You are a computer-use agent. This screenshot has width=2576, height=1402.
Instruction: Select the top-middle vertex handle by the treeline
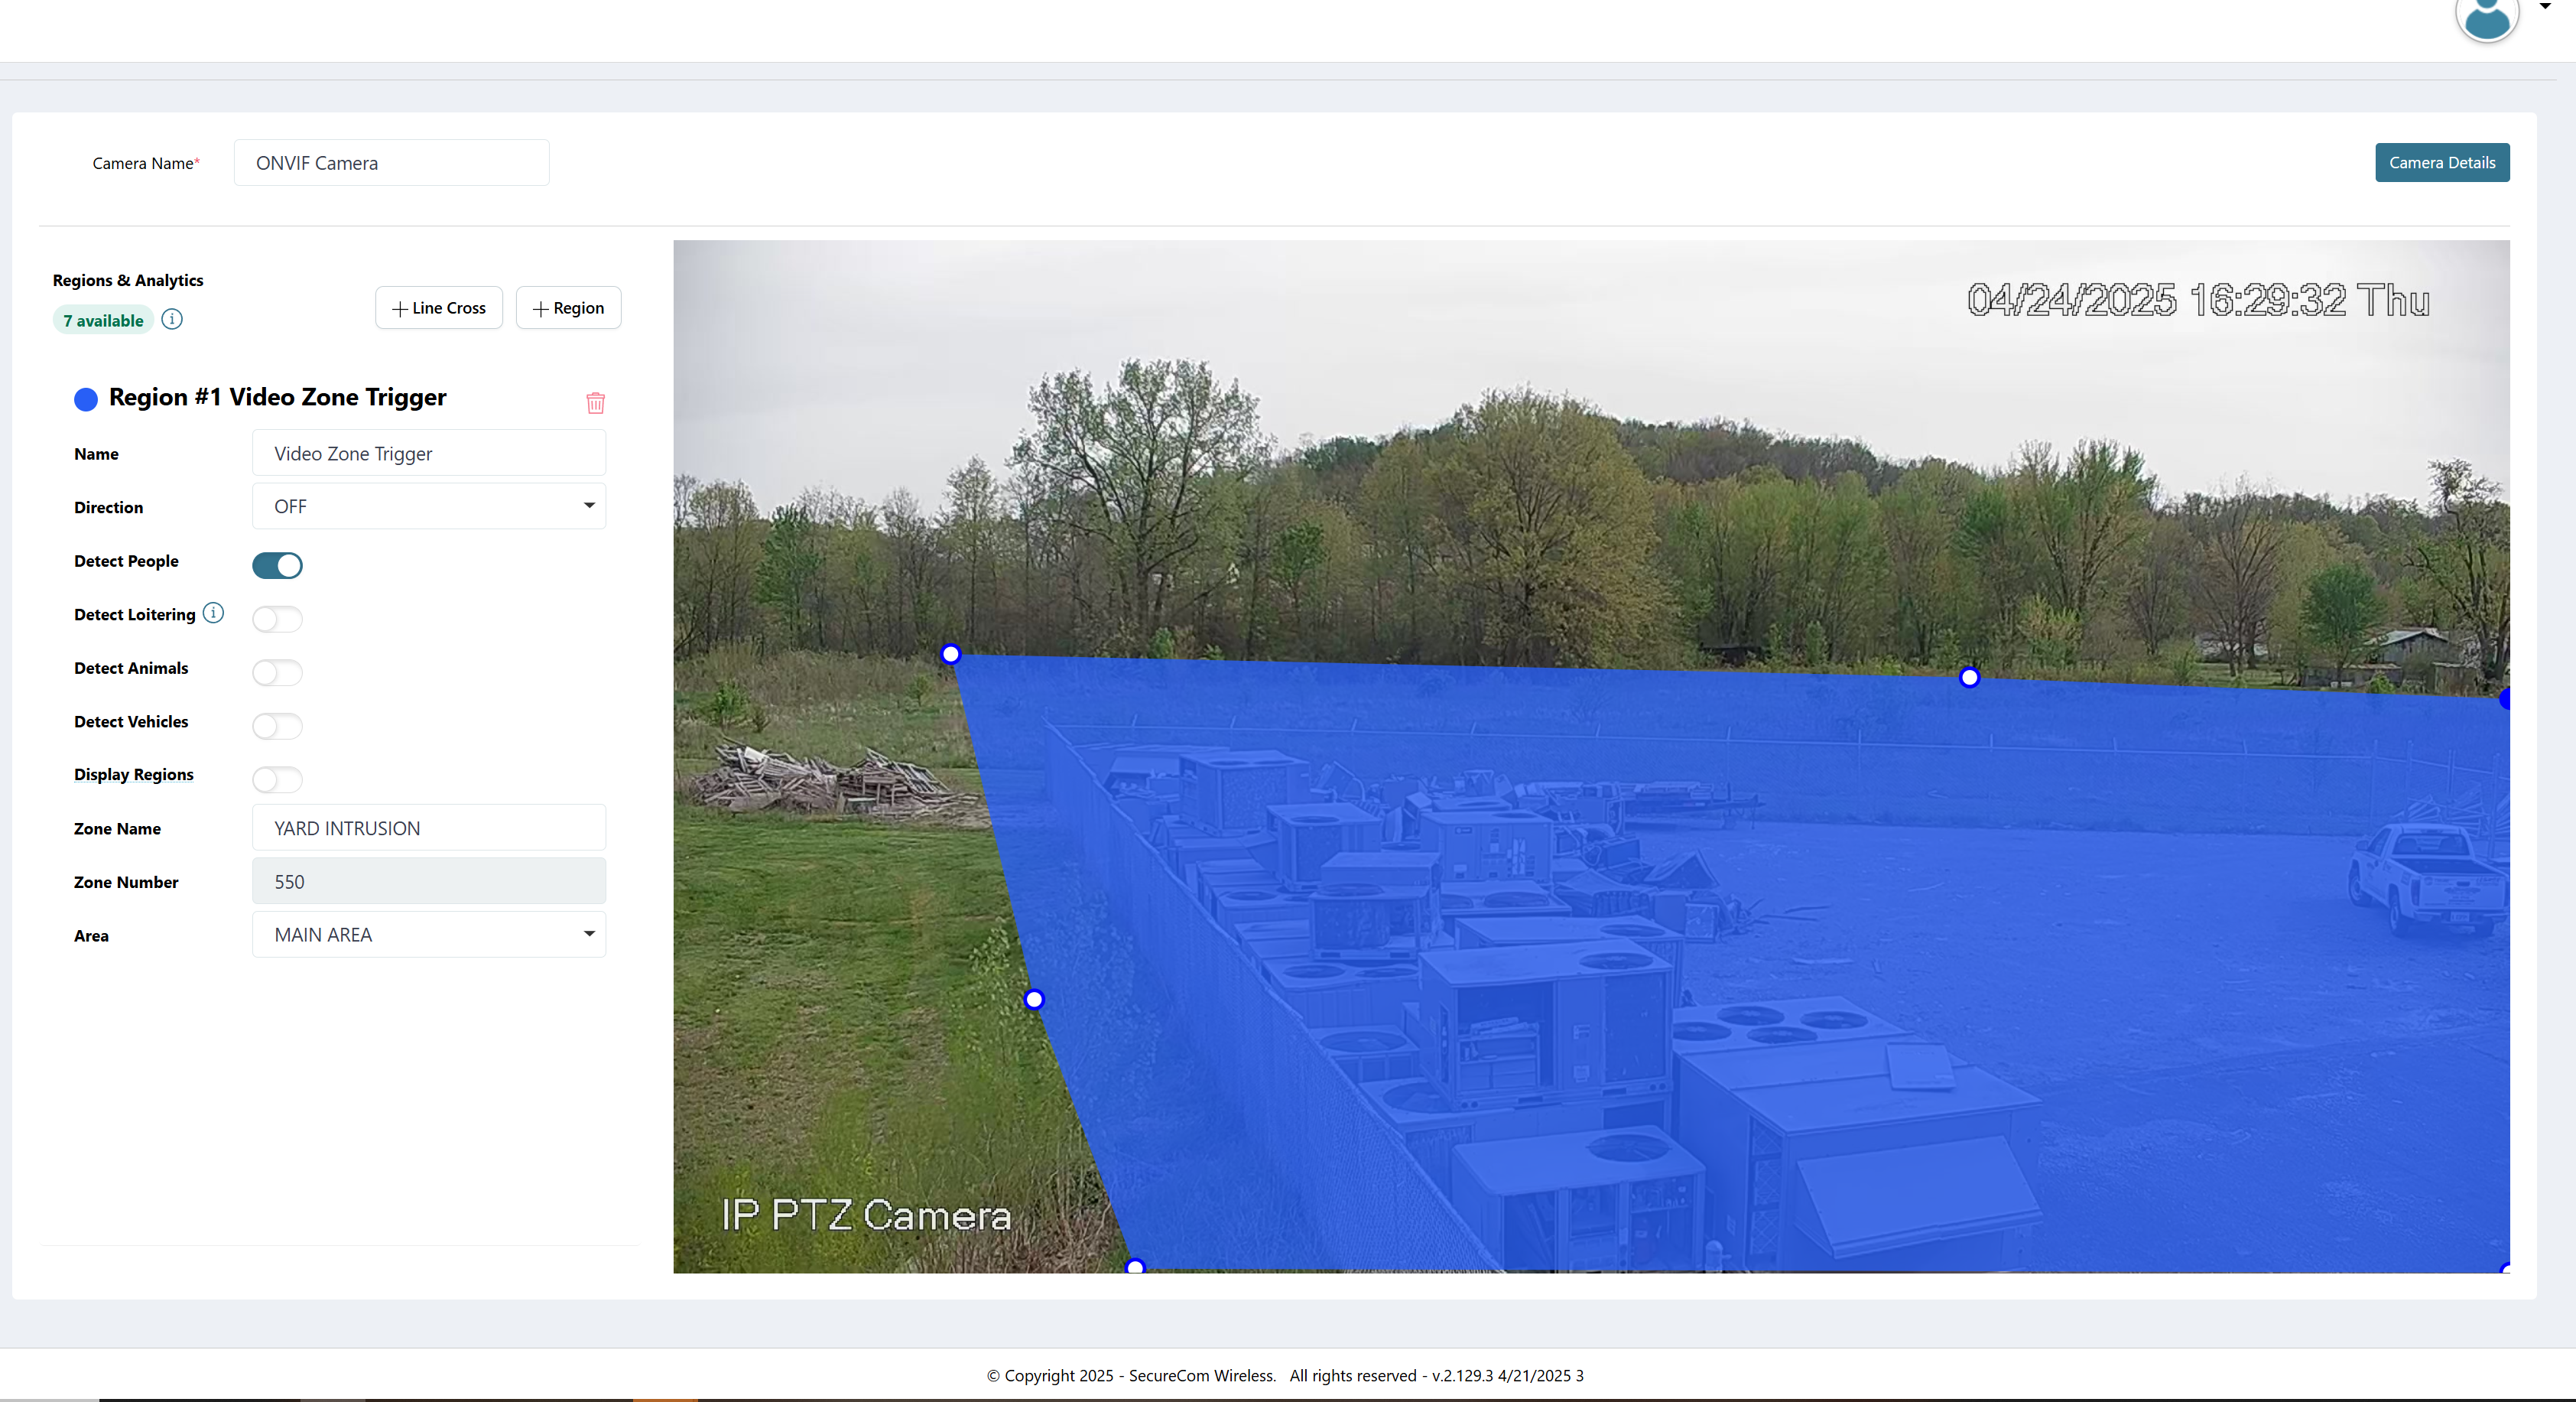point(1969,677)
